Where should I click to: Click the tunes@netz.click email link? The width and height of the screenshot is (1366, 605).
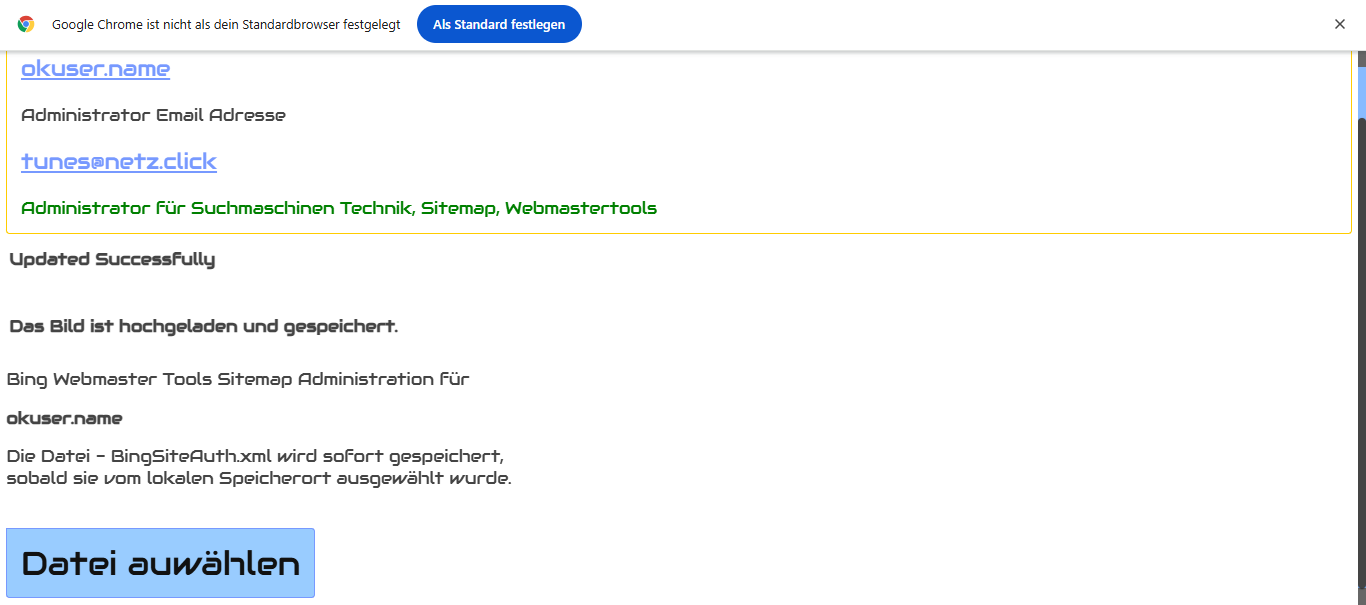click(x=119, y=161)
